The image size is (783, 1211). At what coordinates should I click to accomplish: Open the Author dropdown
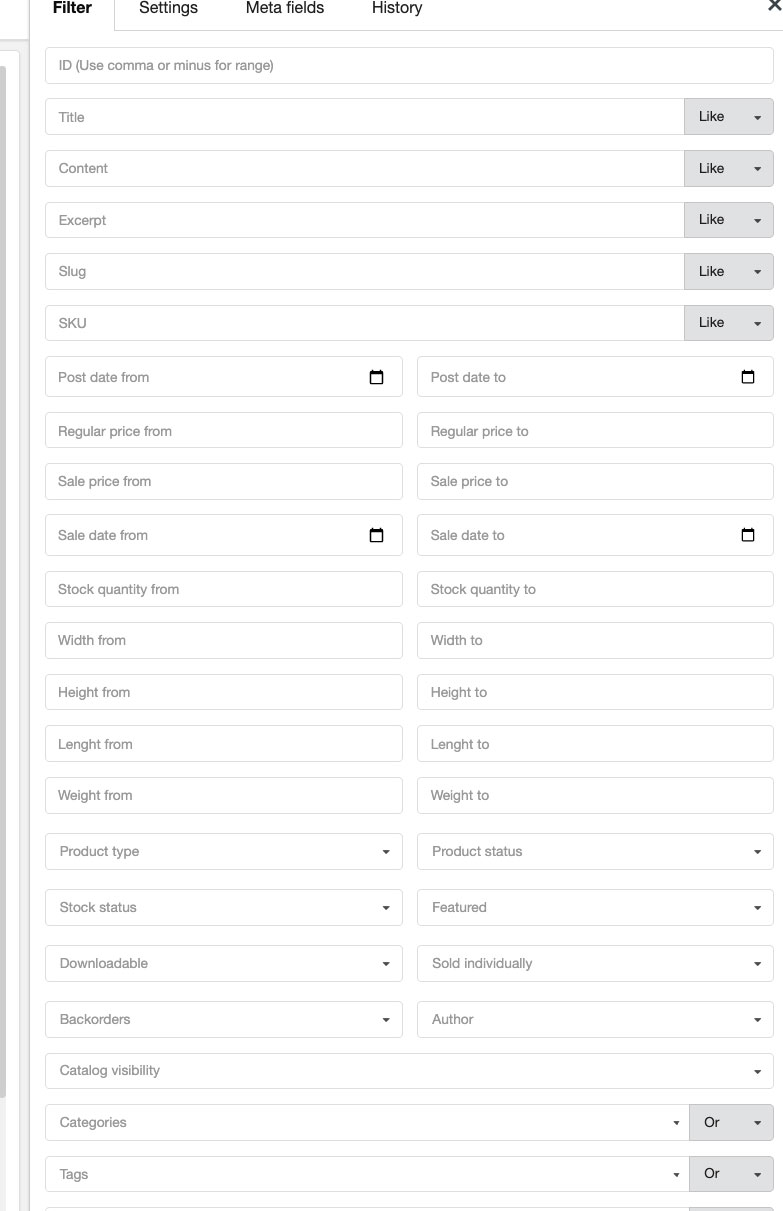759,1019
